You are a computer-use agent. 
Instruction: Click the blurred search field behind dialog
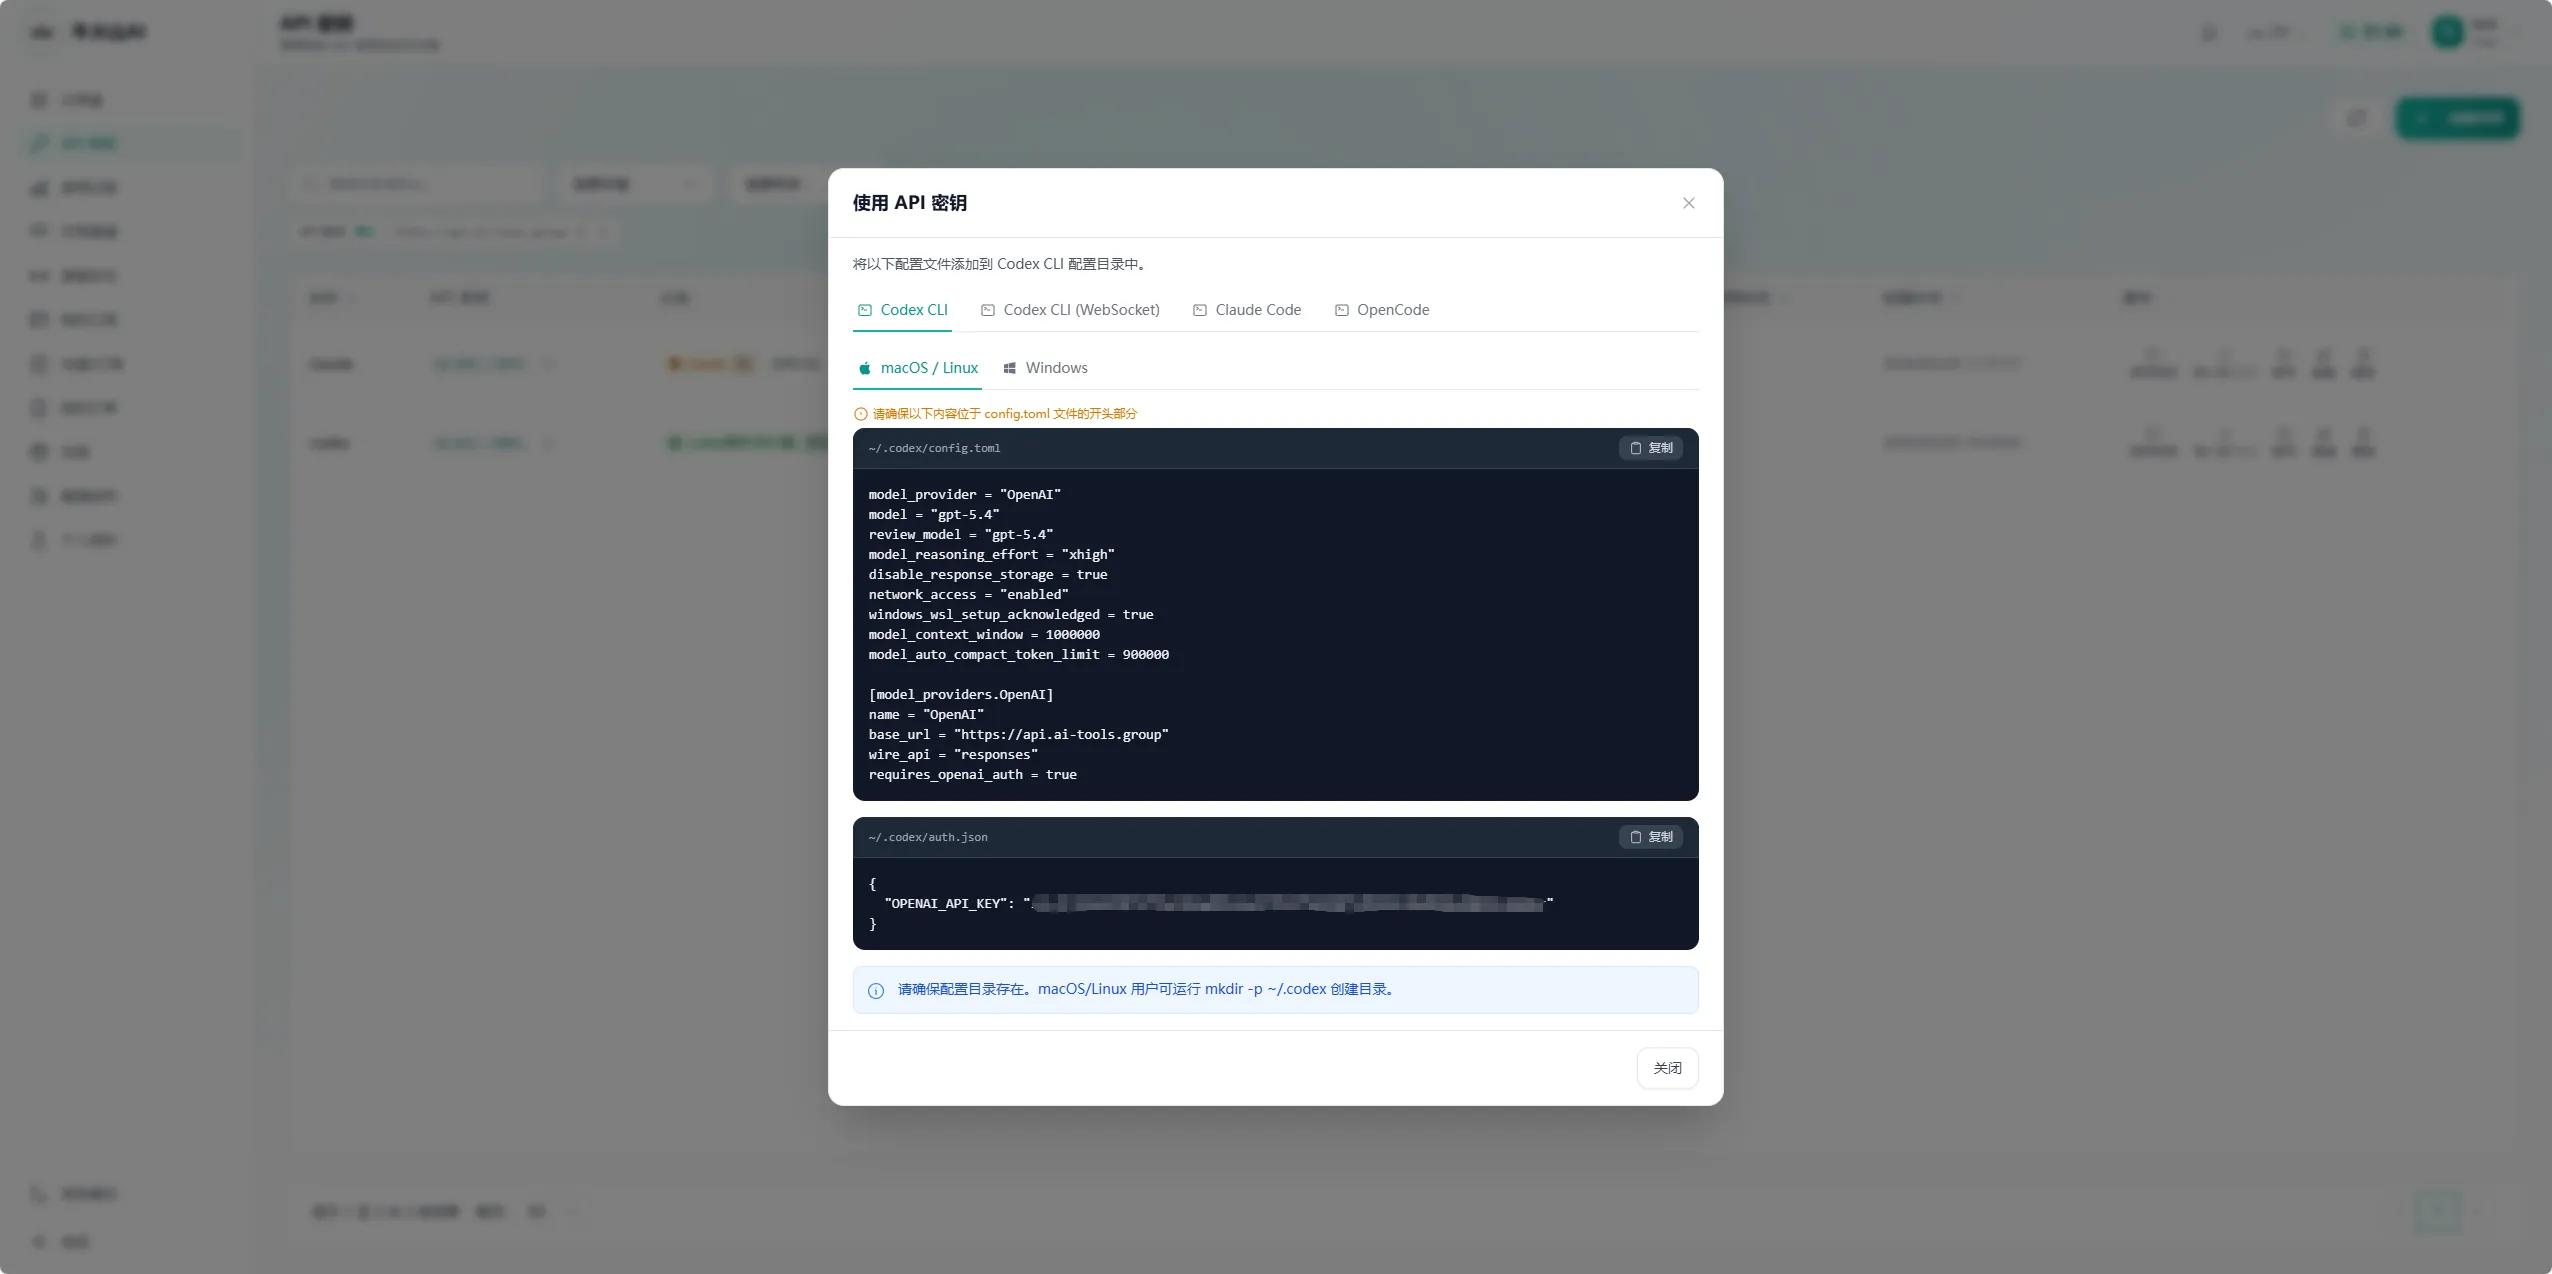pyautogui.click(x=420, y=184)
